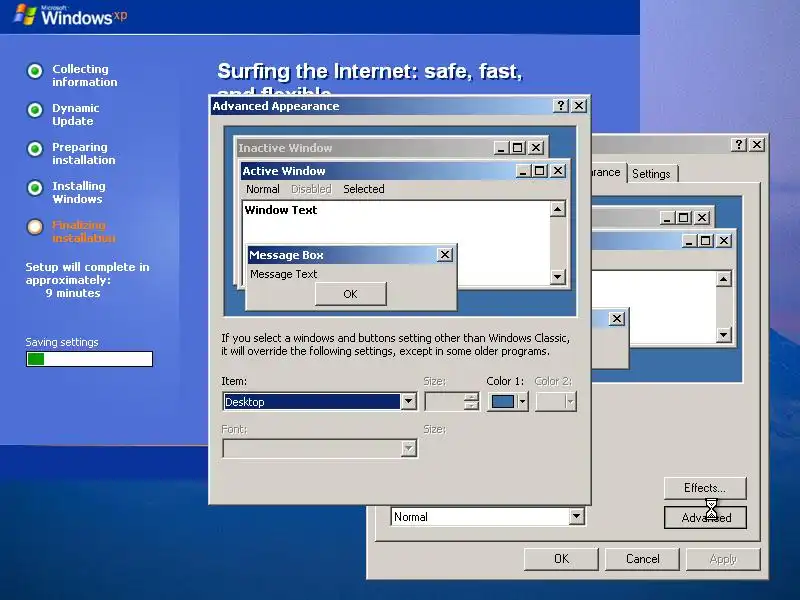This screenshot has width=800, height=600.
Task: Select the Normal menu item in preview
Action: [263, 189]
